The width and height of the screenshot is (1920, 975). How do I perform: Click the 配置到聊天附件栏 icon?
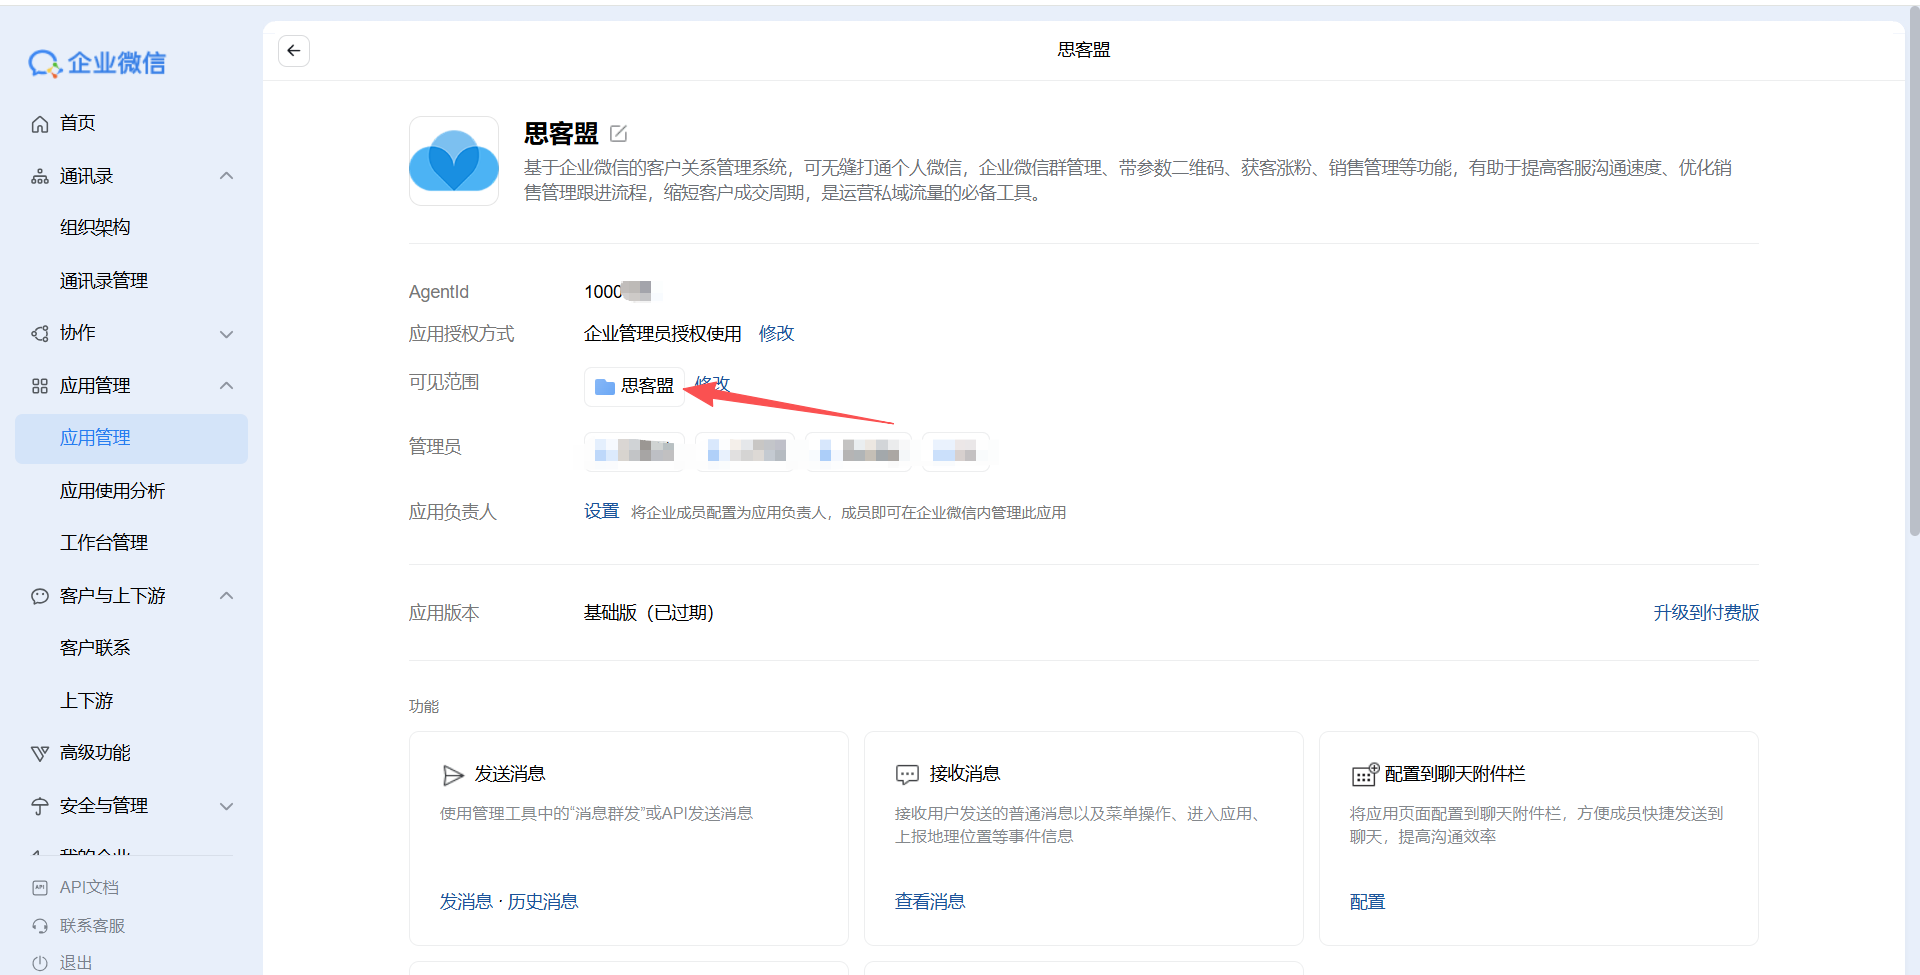(1365, 775)
